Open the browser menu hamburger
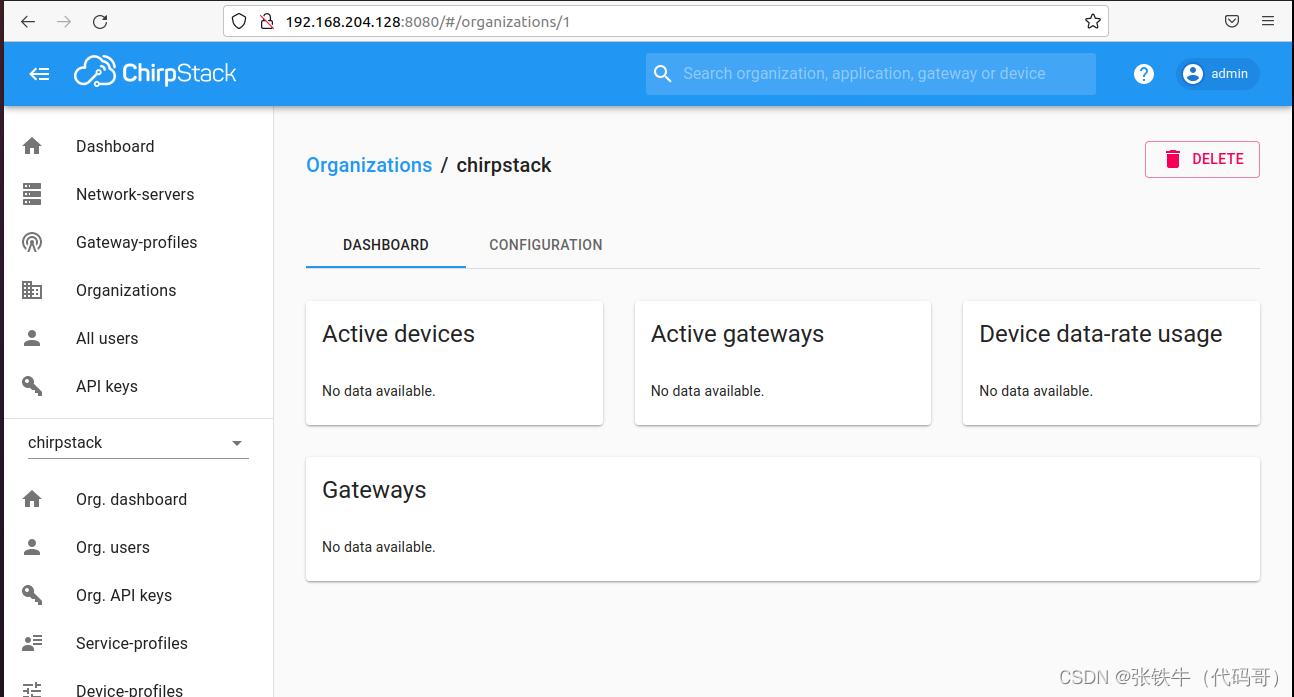Viewport: 1294px width, 697px height. pyautogui.click(x=1267, y=21)
